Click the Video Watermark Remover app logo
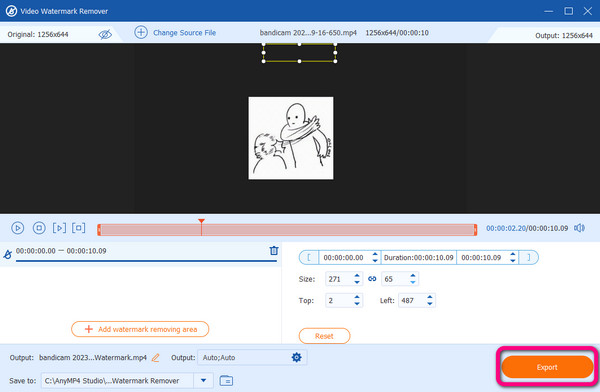 click(11, 11)
